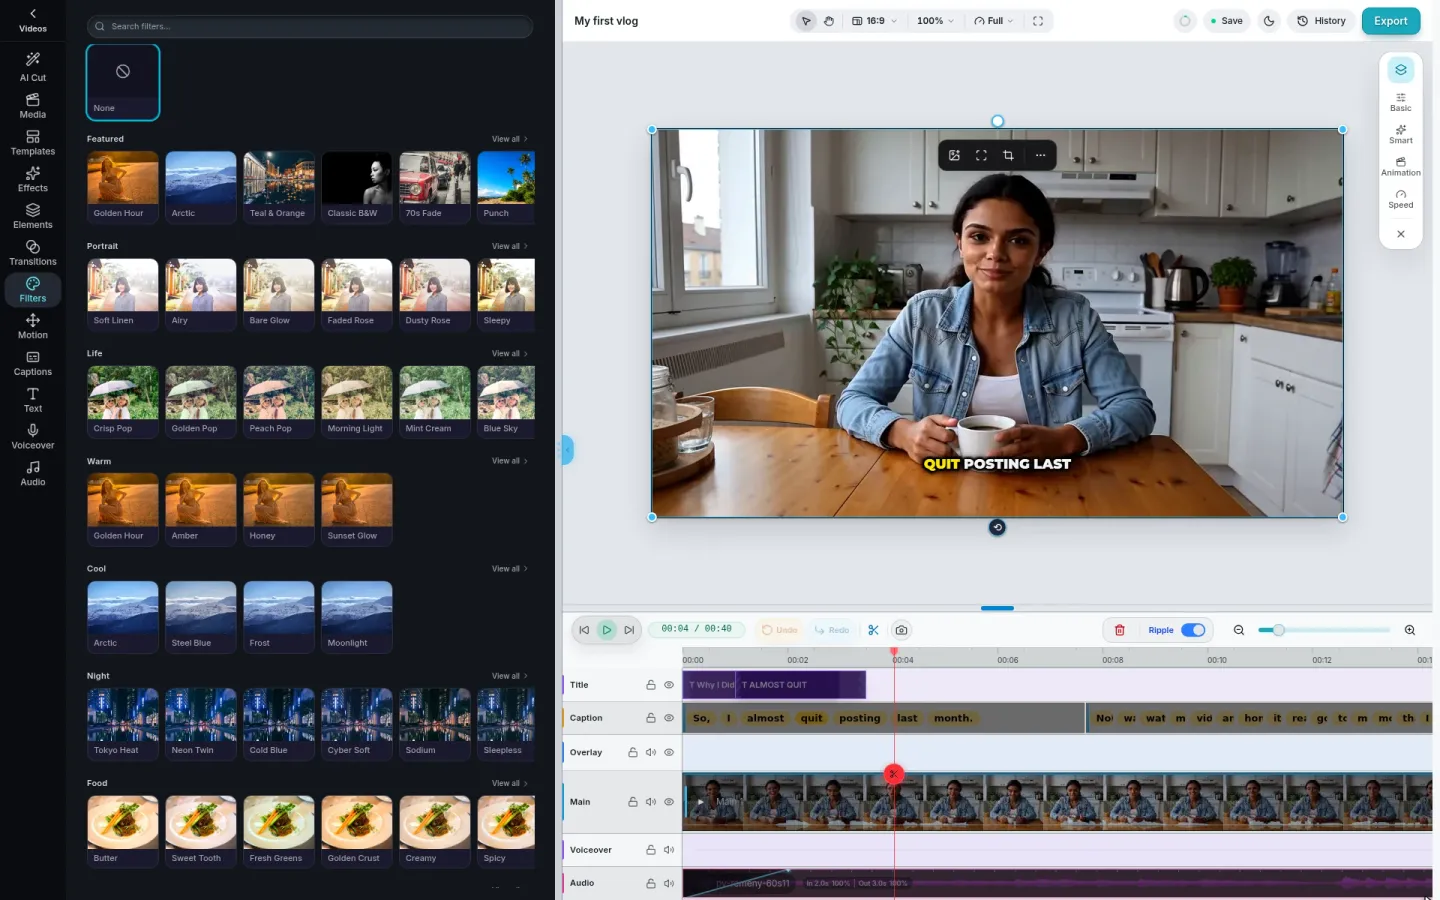Lock the Main track
1440x900 pixels.
(633, 802)
